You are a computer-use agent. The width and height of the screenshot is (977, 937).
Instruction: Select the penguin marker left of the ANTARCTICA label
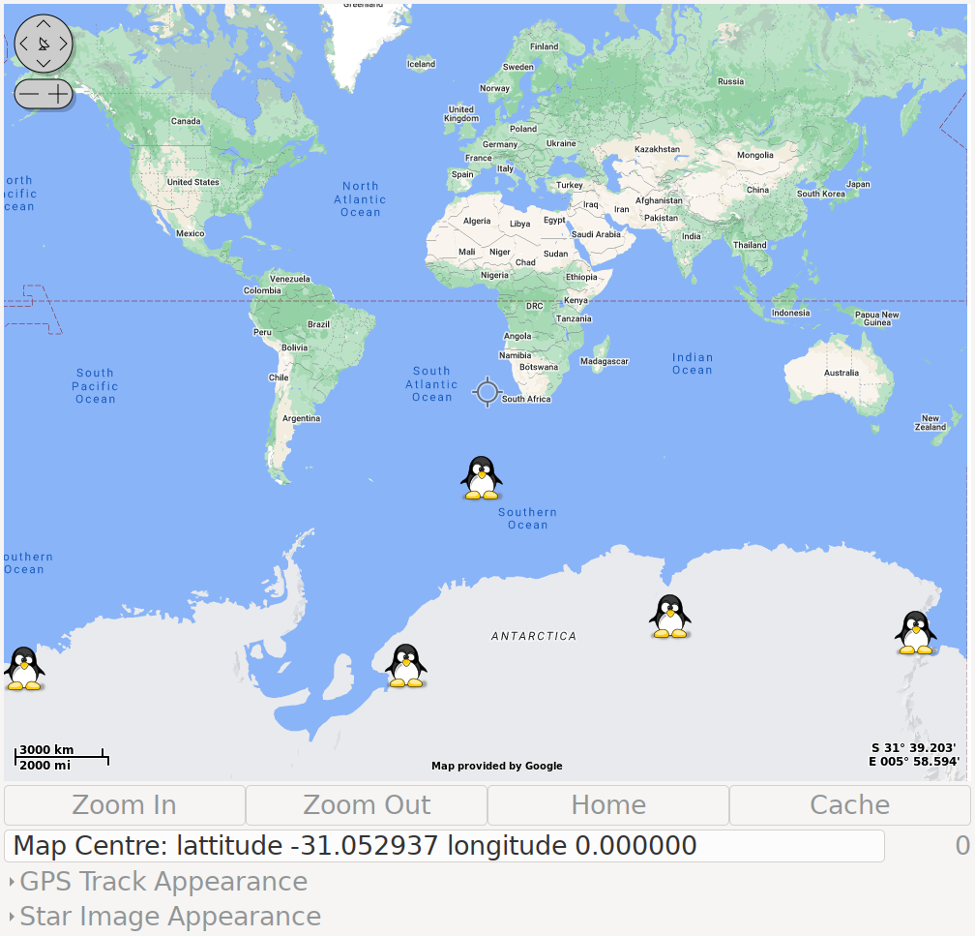click(406, 666)
